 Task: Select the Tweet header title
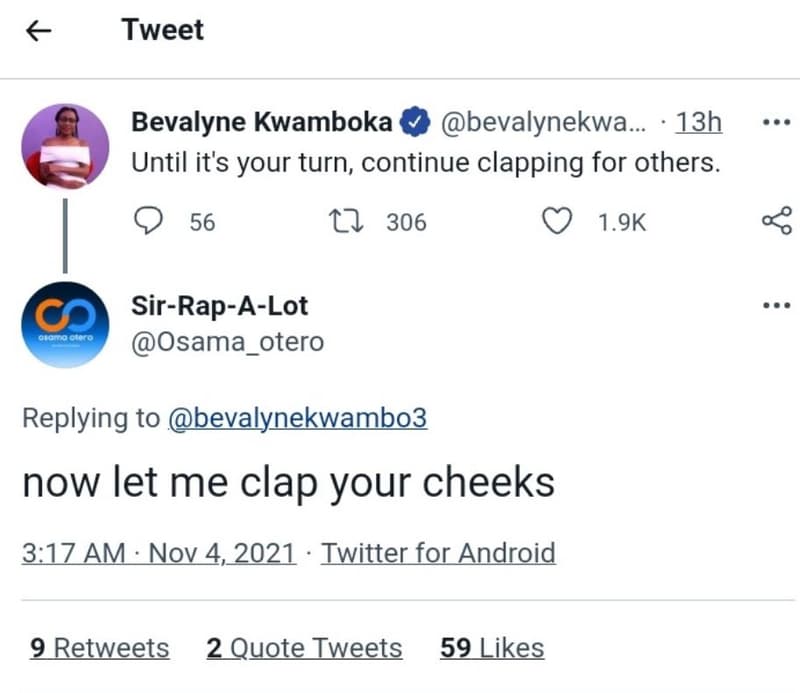[x=162, y=30]
